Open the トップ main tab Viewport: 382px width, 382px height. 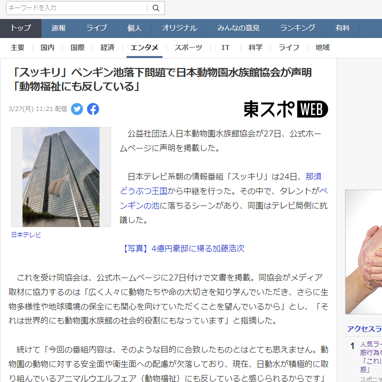coord(21,28)
